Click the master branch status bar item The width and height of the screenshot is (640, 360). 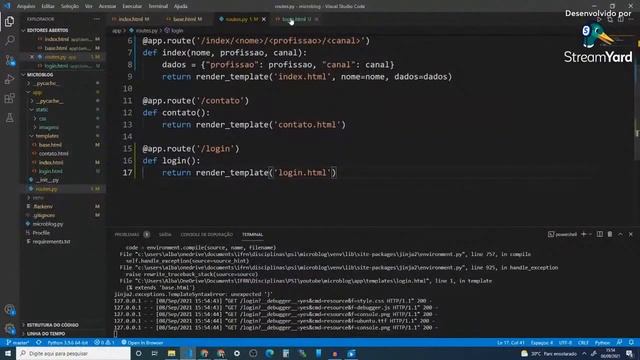point(18,342)
